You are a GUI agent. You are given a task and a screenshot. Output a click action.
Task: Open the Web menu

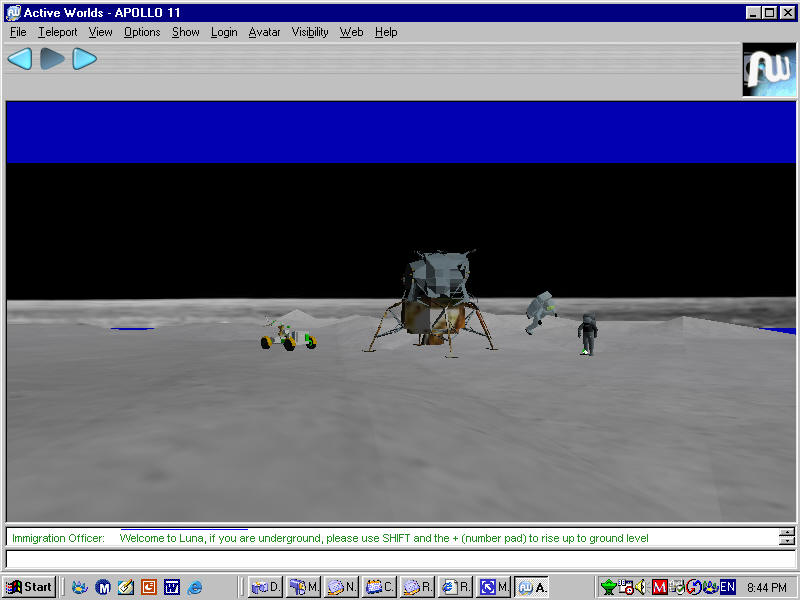(x=351, y=32)
